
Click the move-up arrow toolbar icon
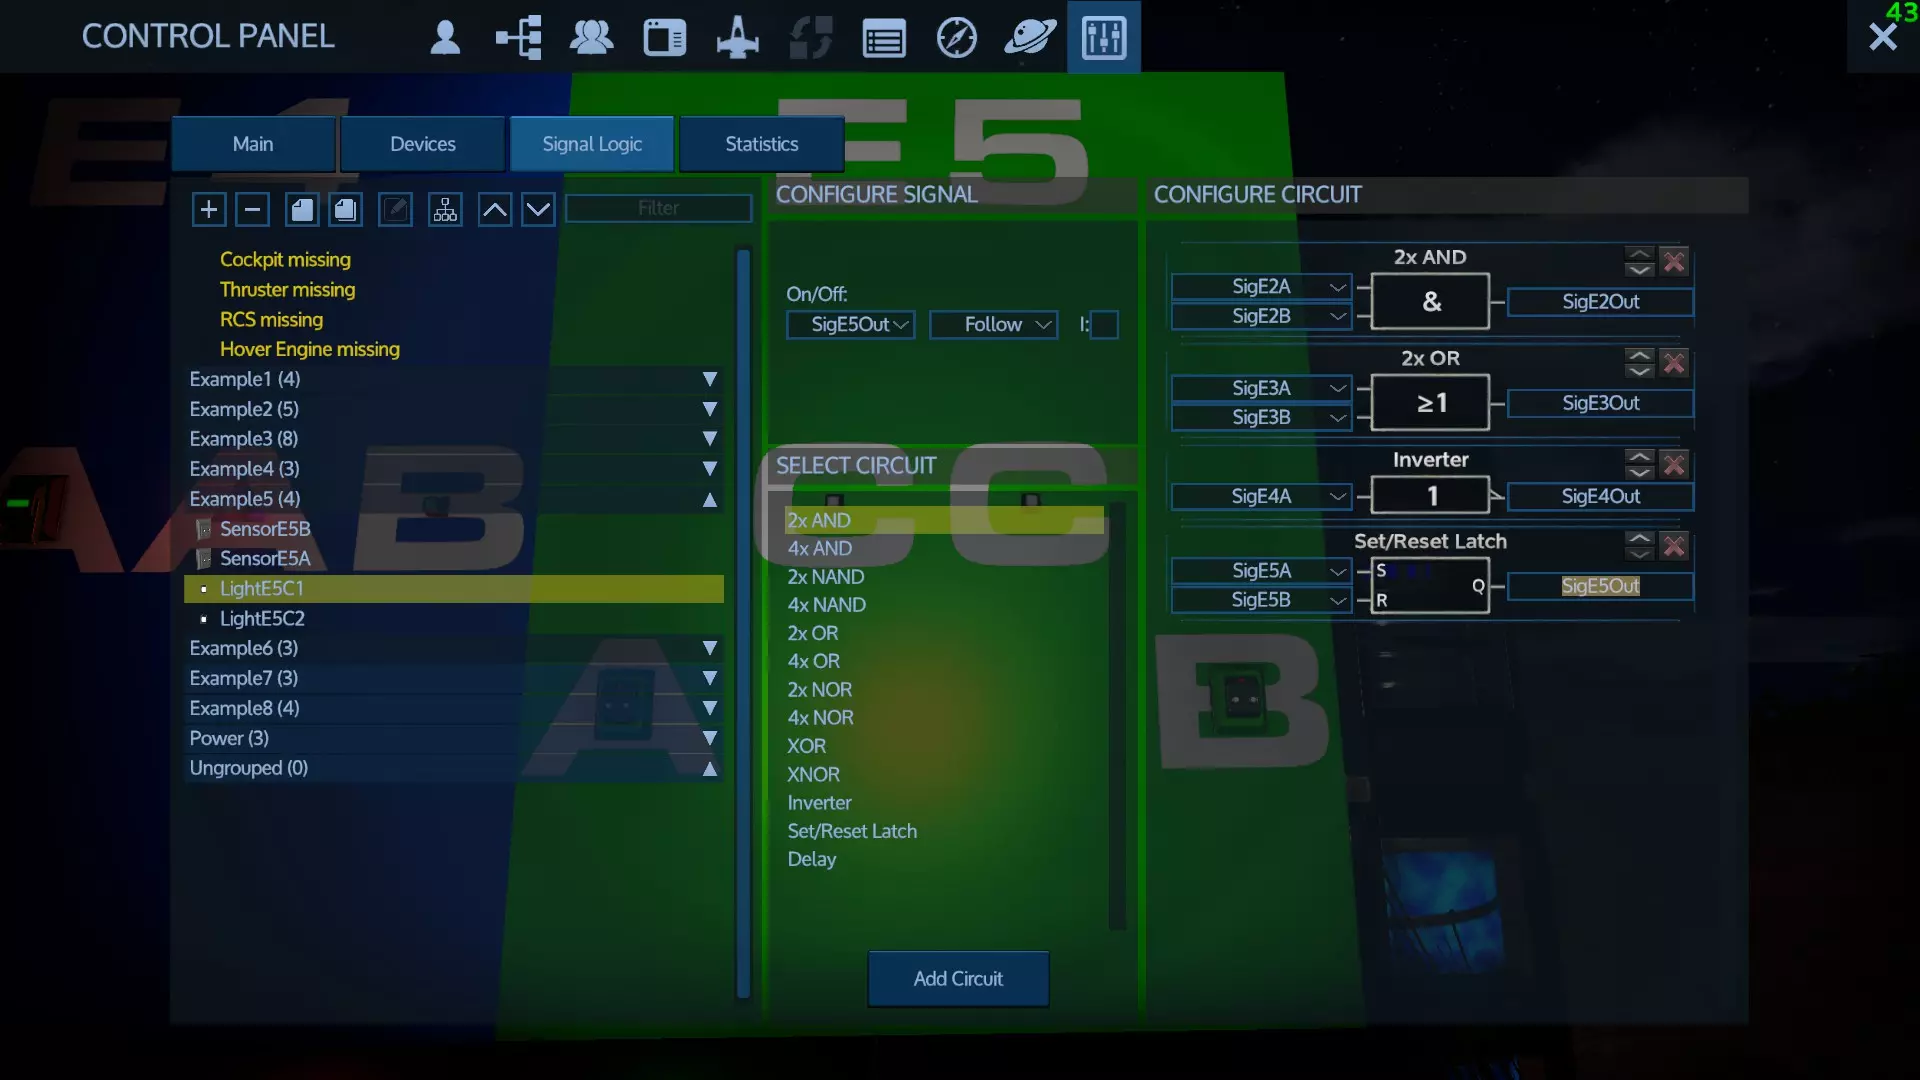pos(495,209)
